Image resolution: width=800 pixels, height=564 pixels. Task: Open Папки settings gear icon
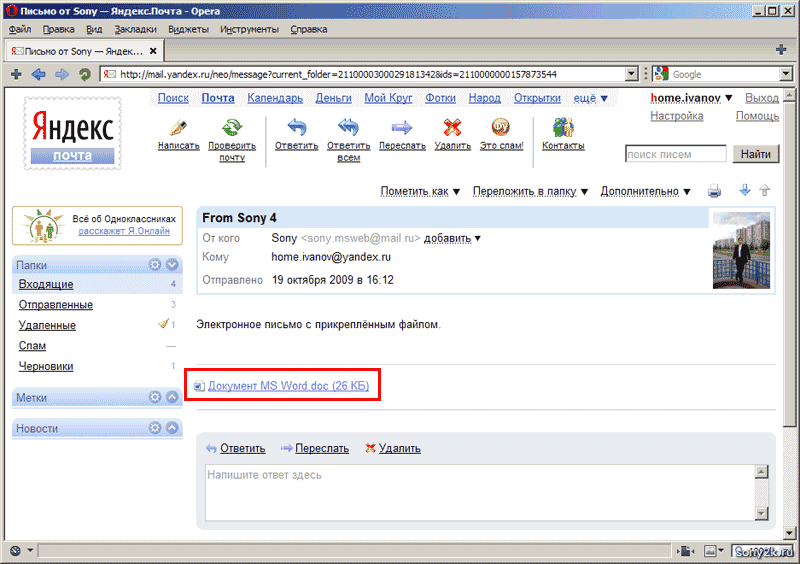click(x=155, y=264)
